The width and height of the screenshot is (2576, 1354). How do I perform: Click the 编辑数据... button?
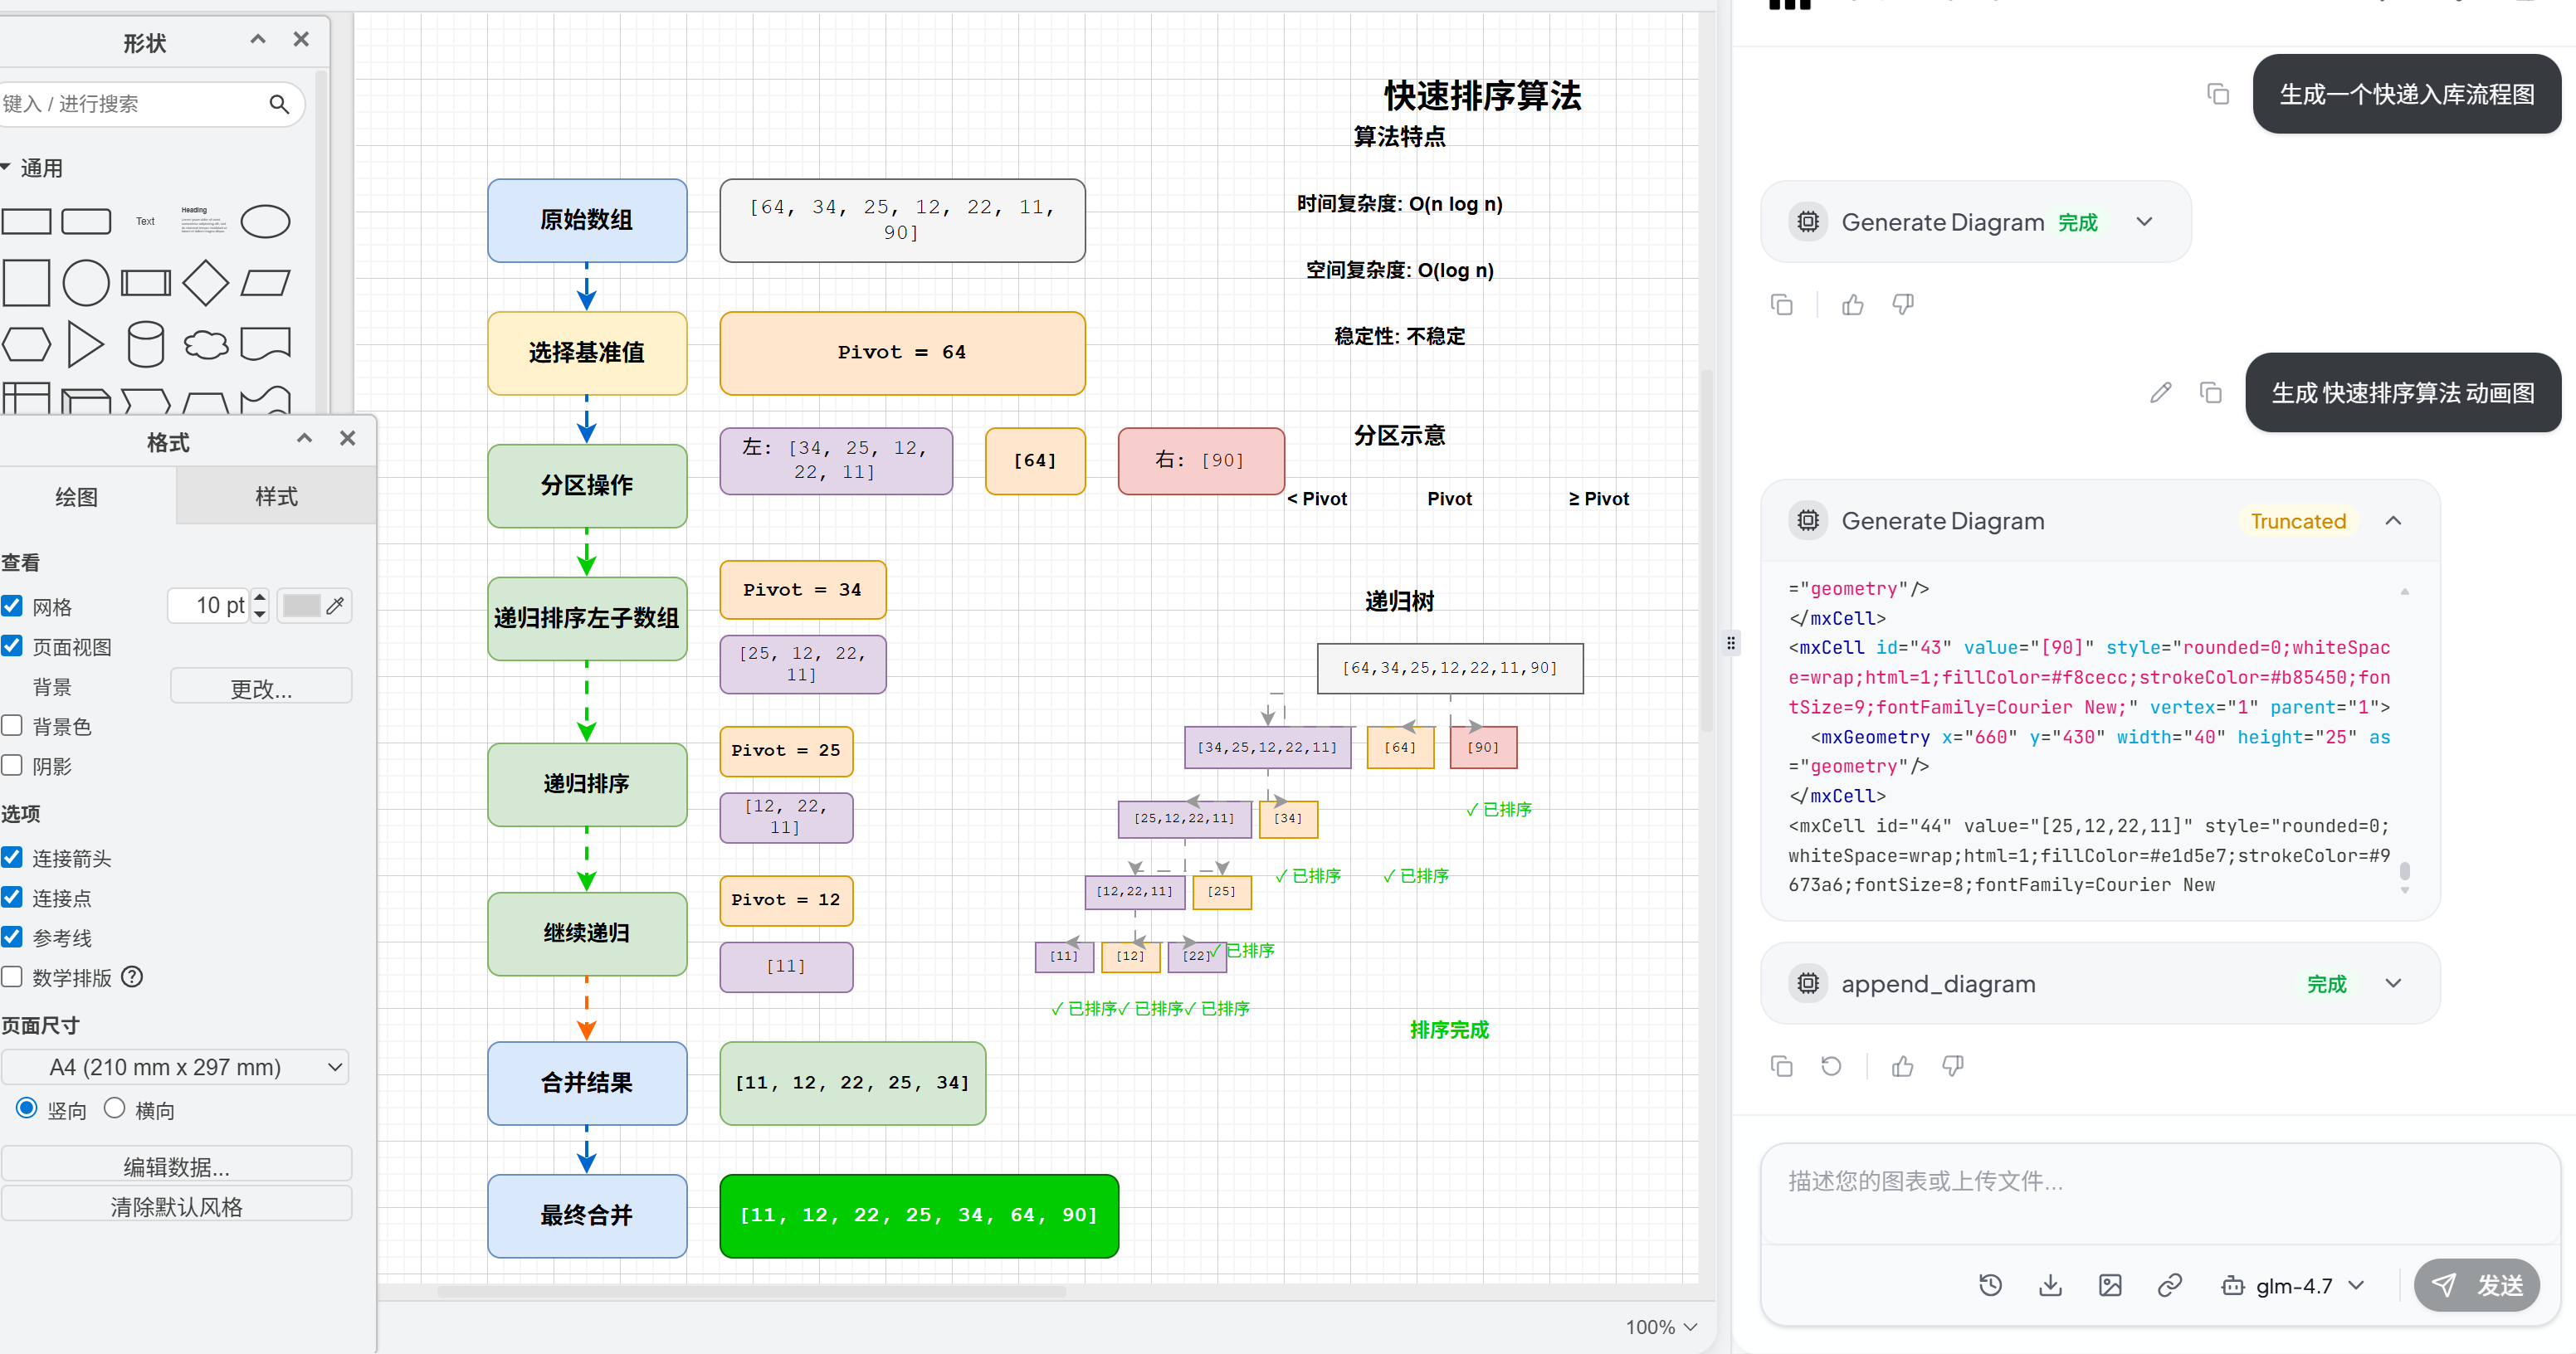(176, 1166)
